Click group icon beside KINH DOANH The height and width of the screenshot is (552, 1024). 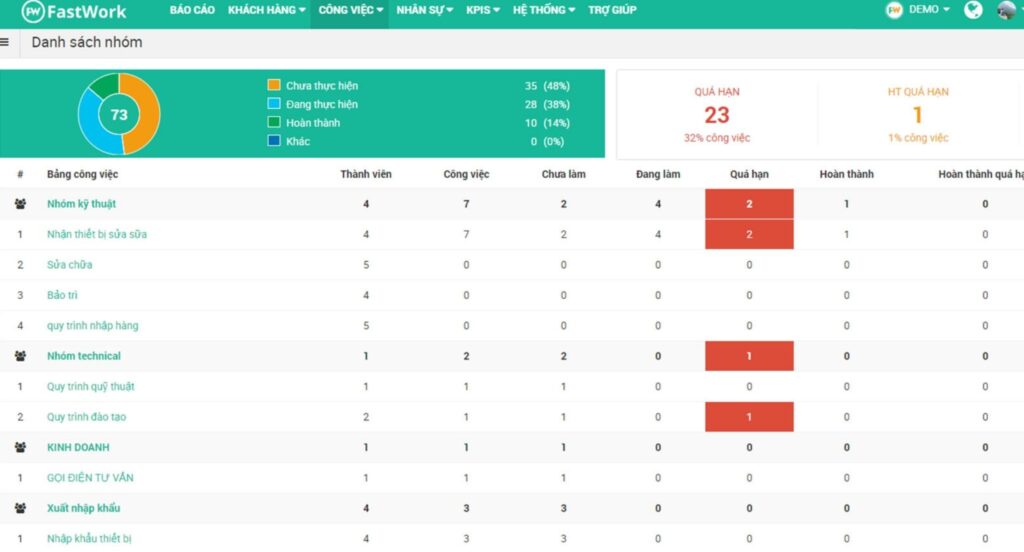[21, 447]
